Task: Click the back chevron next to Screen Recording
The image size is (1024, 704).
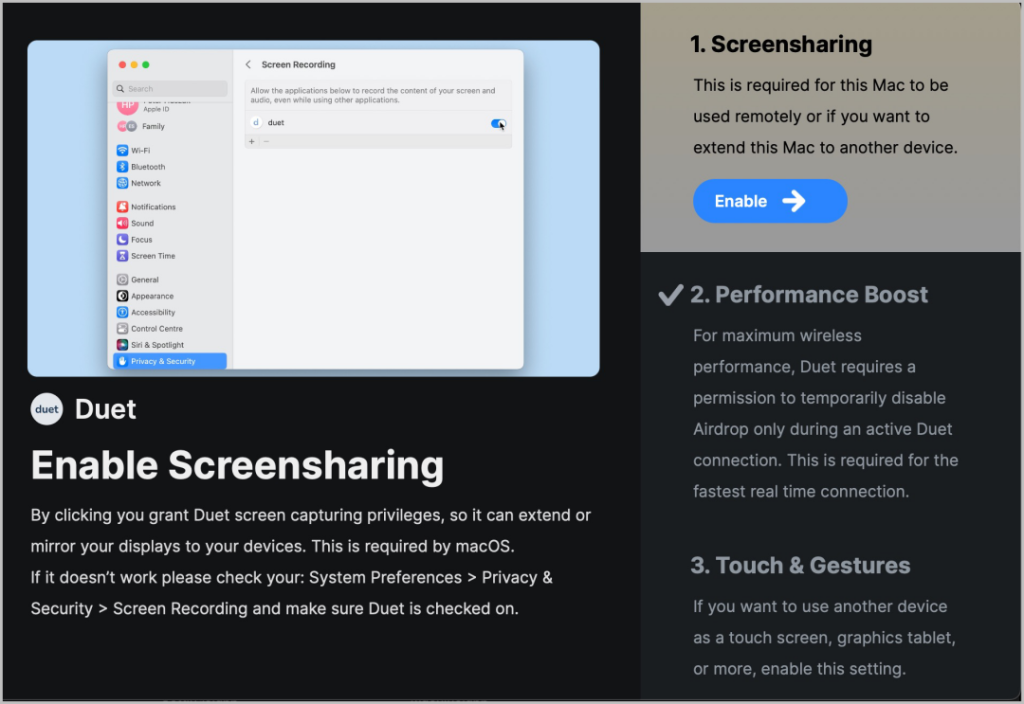Action: click(248, 64)
